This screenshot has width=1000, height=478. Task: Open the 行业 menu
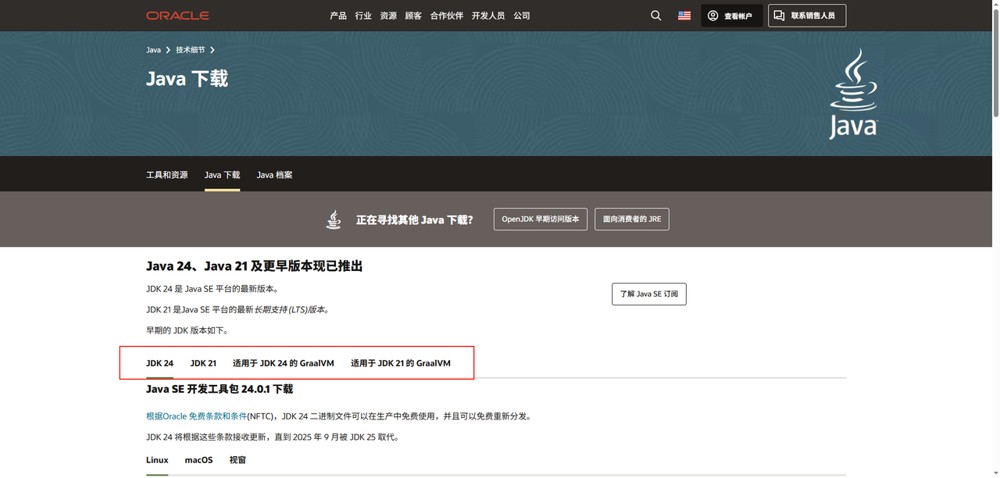(363, 15)
